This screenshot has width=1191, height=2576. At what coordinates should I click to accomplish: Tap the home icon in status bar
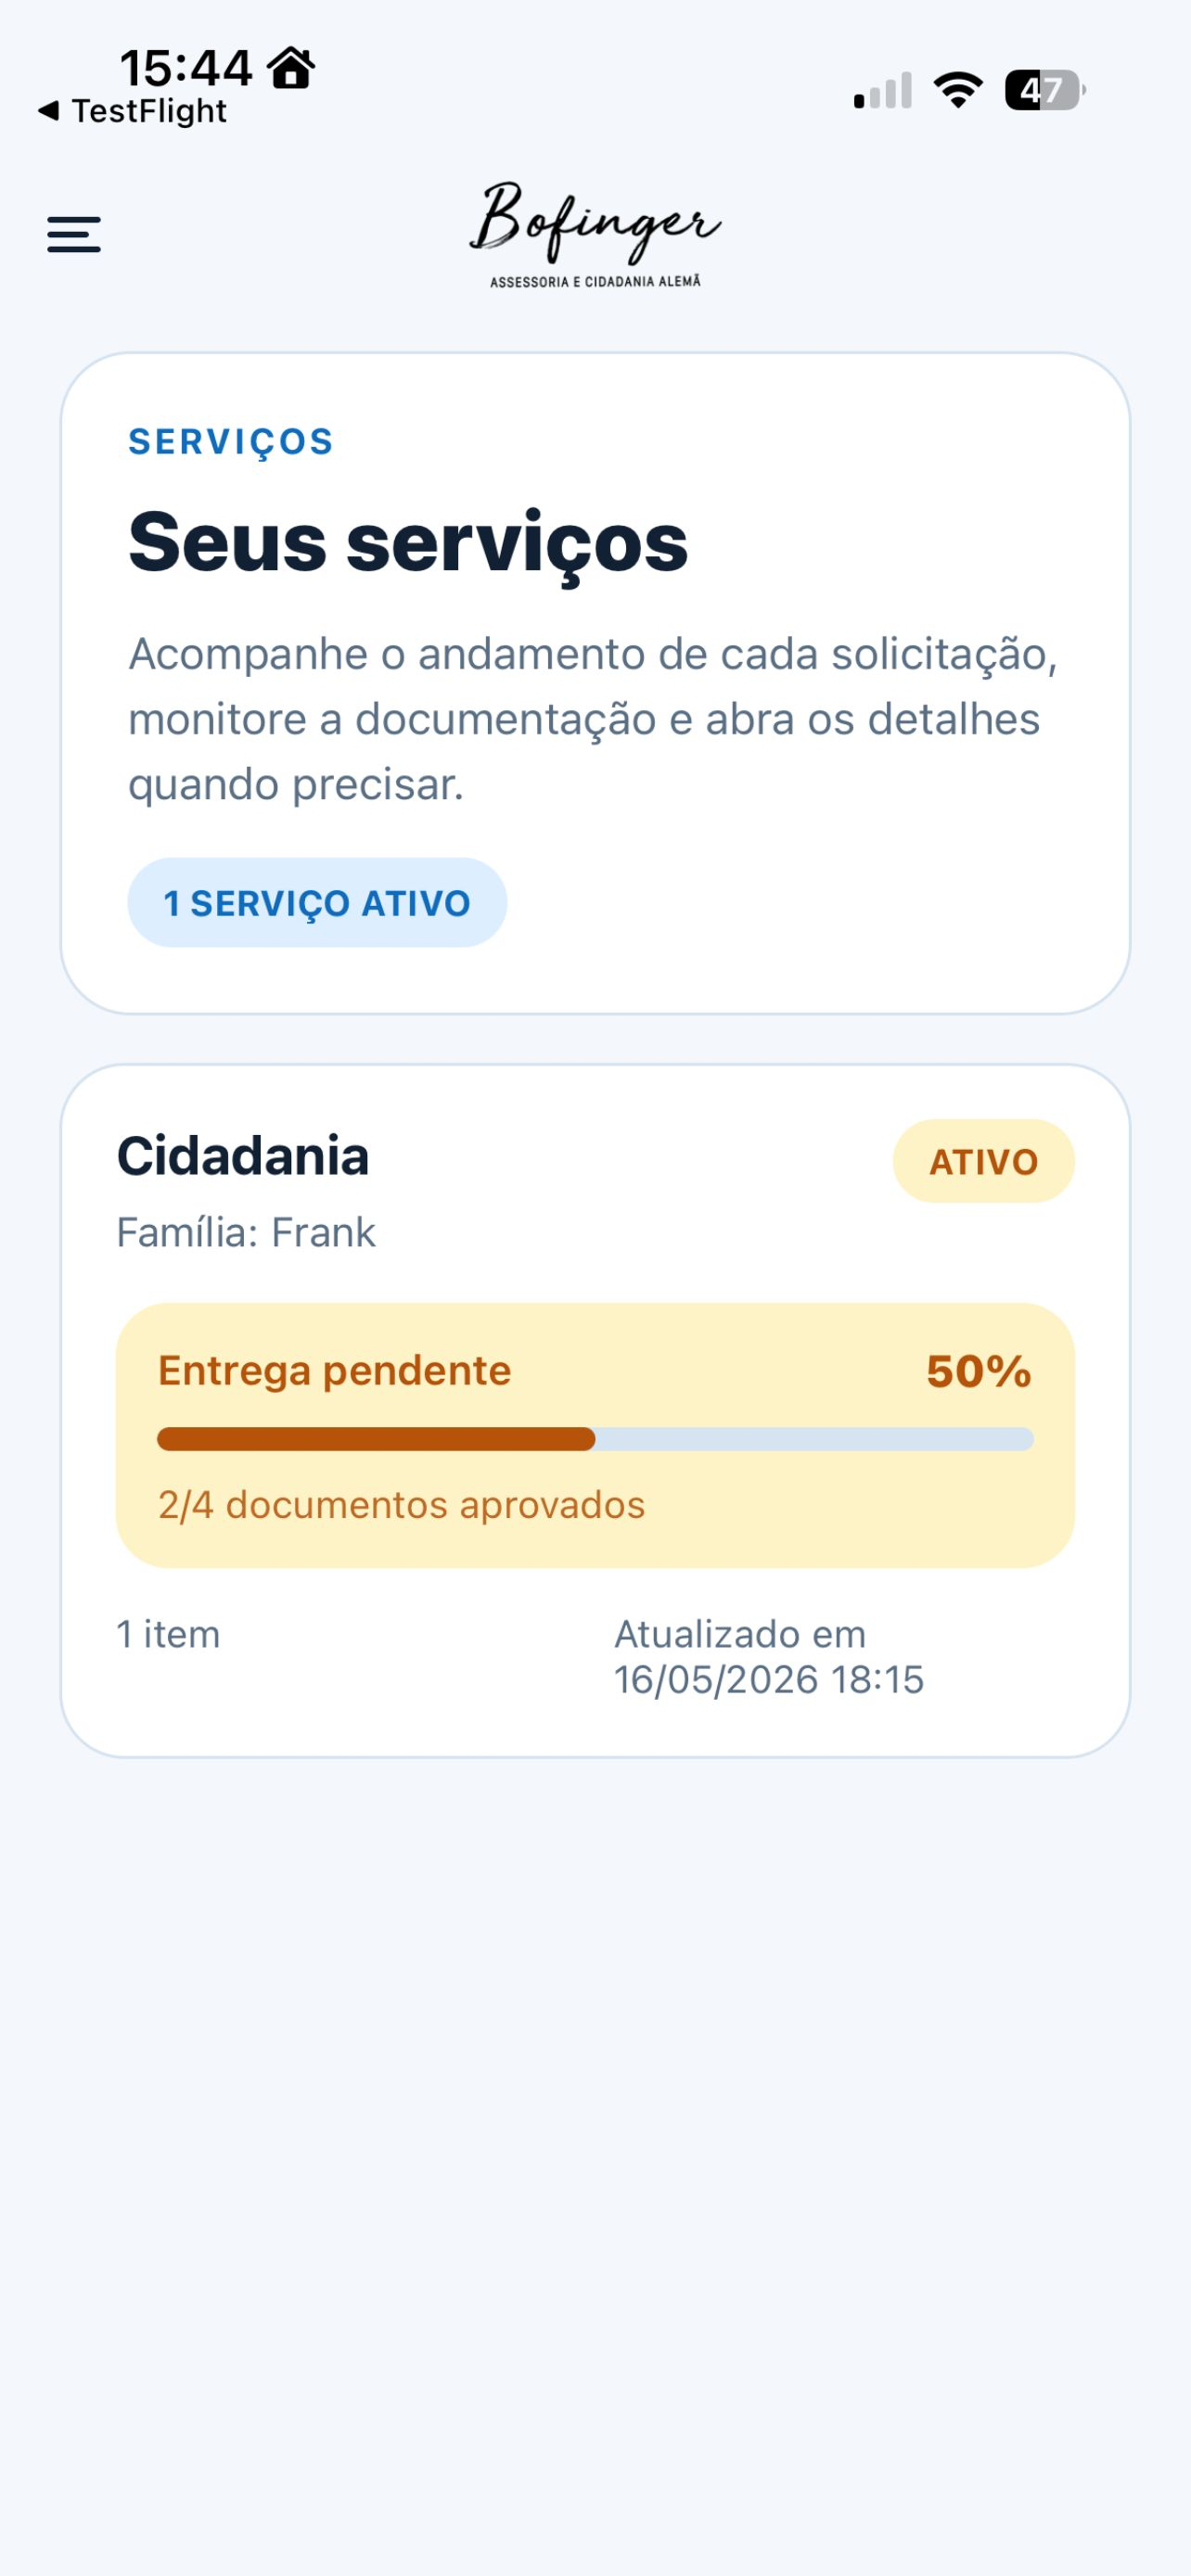291,68
